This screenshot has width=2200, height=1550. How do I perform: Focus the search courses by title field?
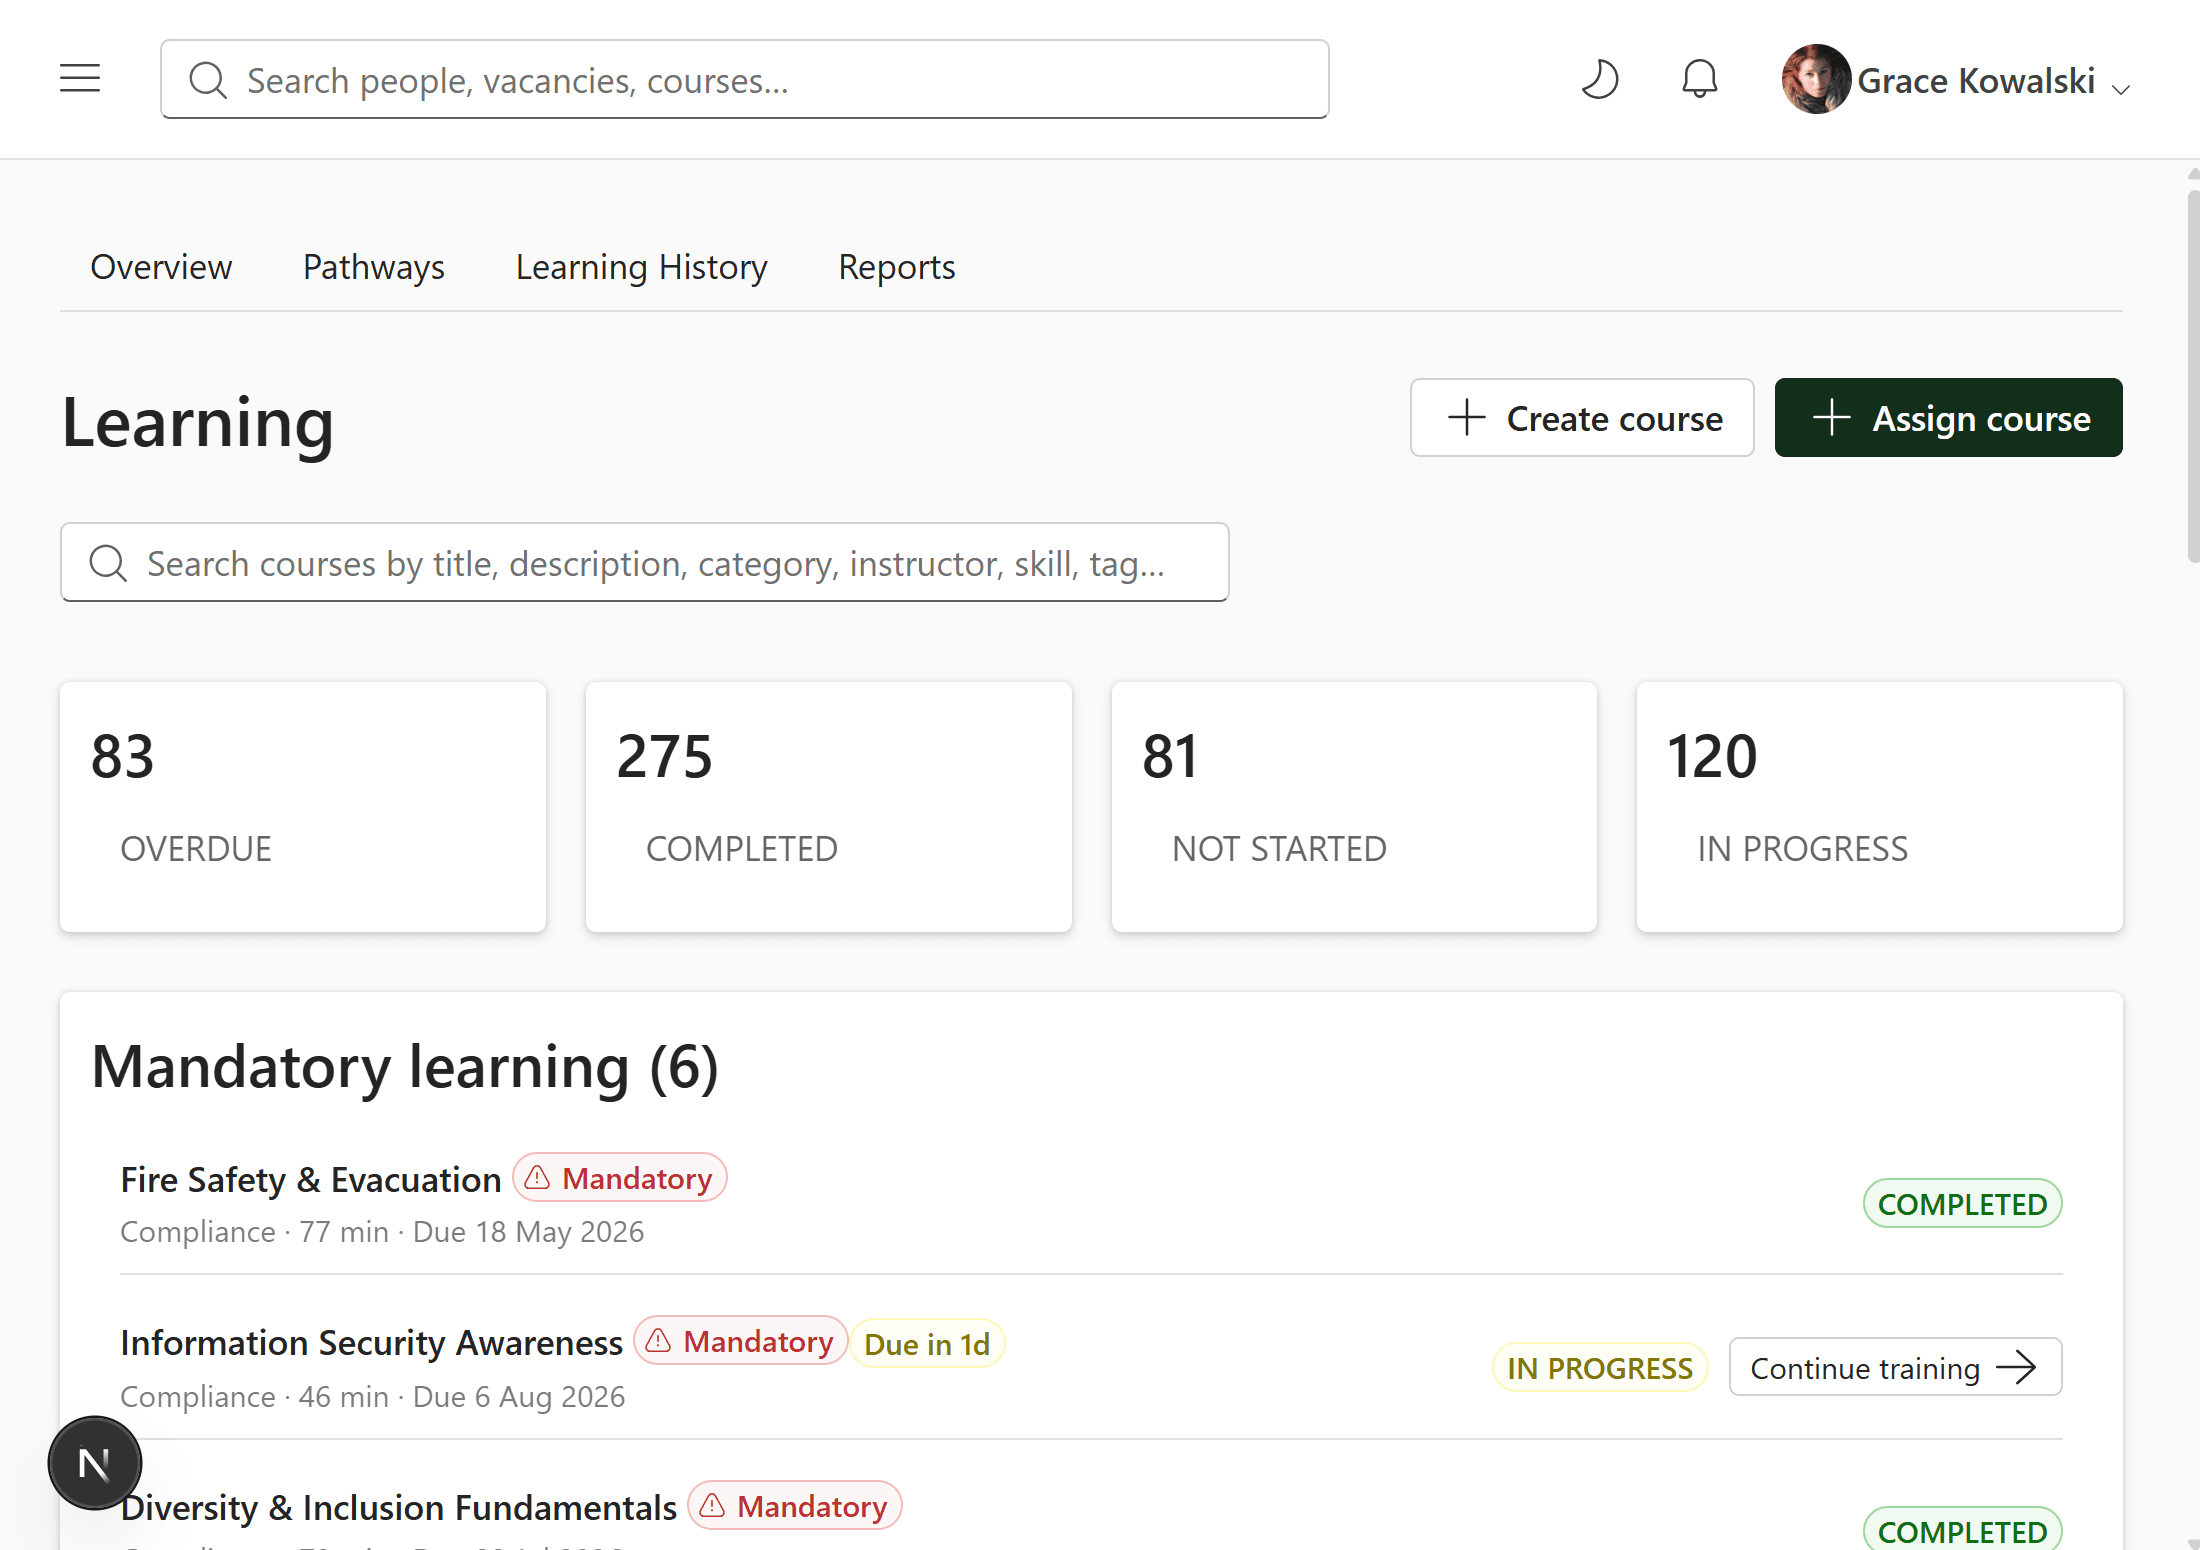click(645, 562)
